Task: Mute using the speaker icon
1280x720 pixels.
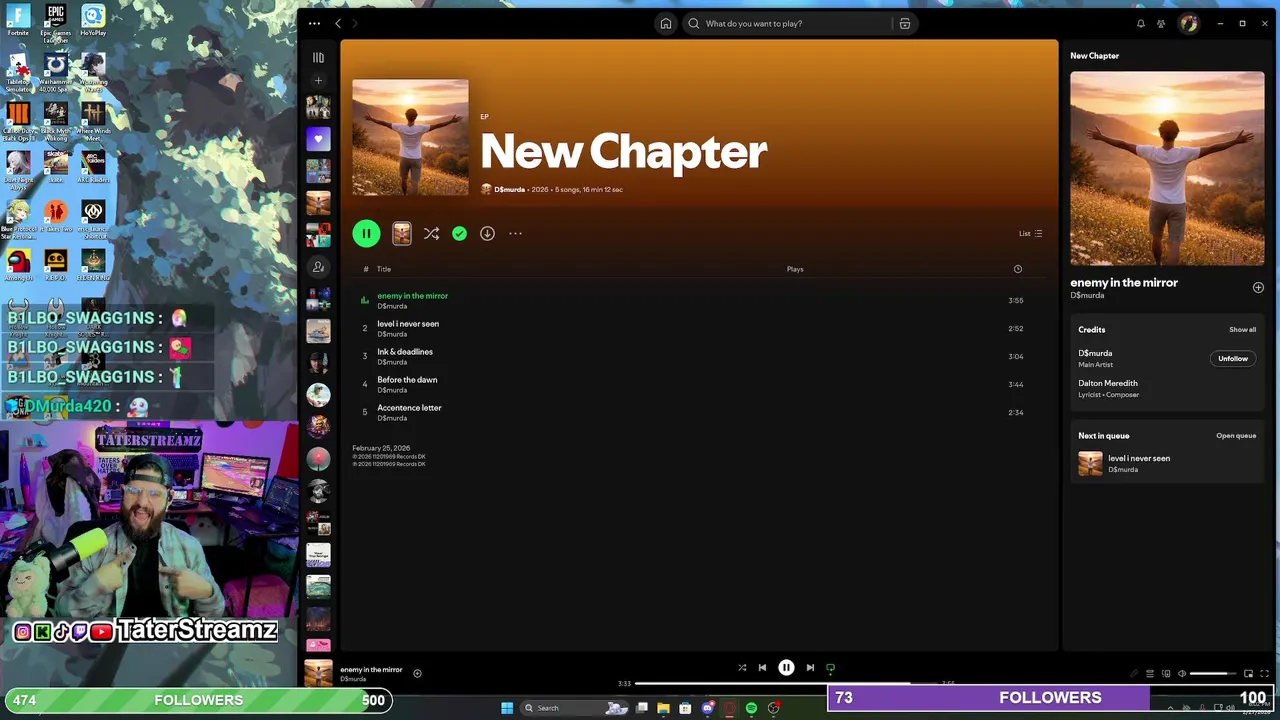Action: pos(1181,674)
